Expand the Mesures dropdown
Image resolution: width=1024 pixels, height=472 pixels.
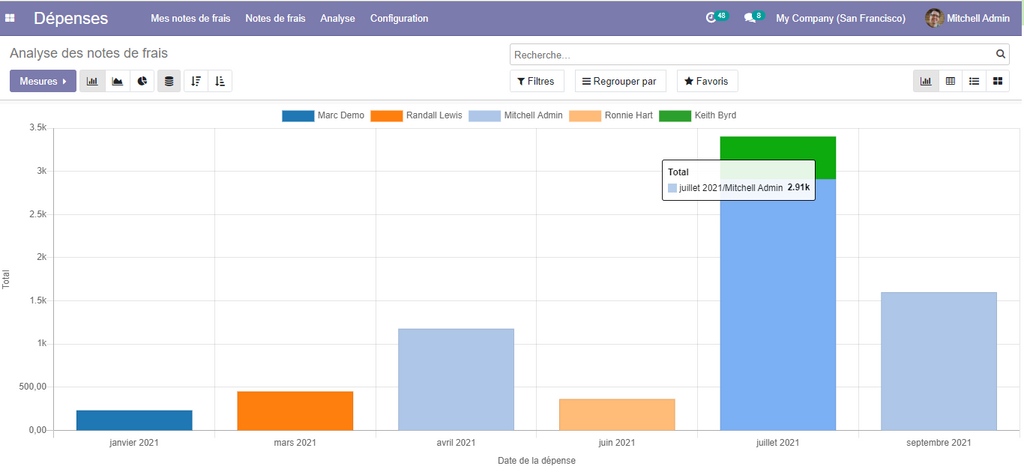43,81
